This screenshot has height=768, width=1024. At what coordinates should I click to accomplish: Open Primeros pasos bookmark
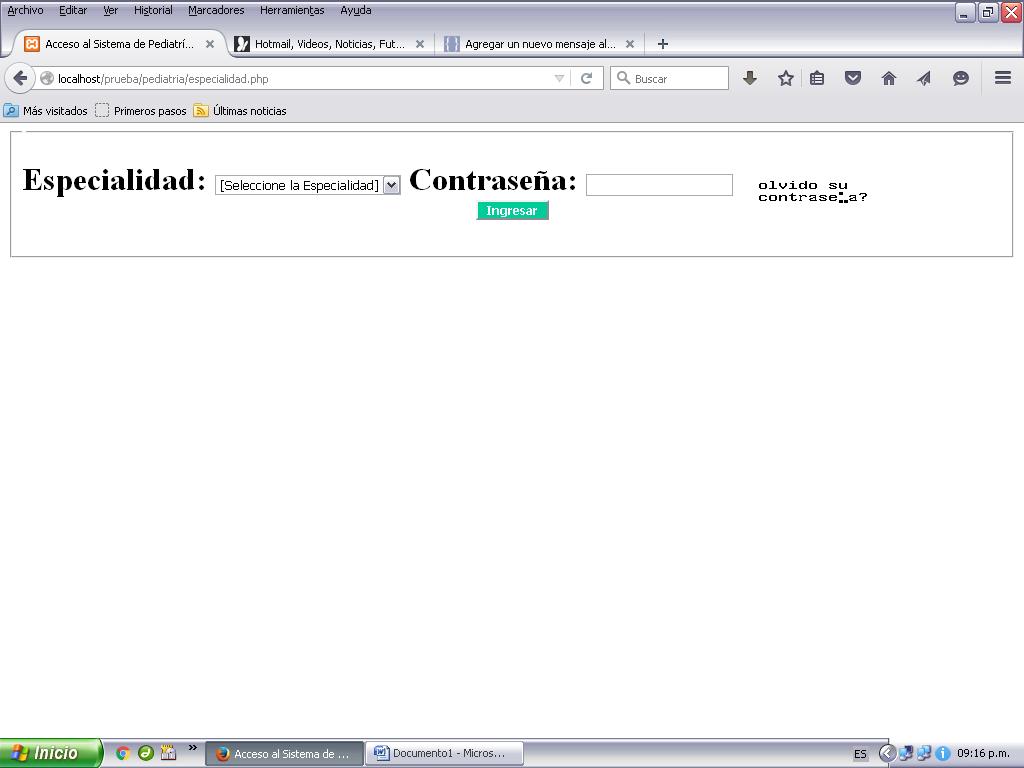pyautogui.click(x=141, y=110)
